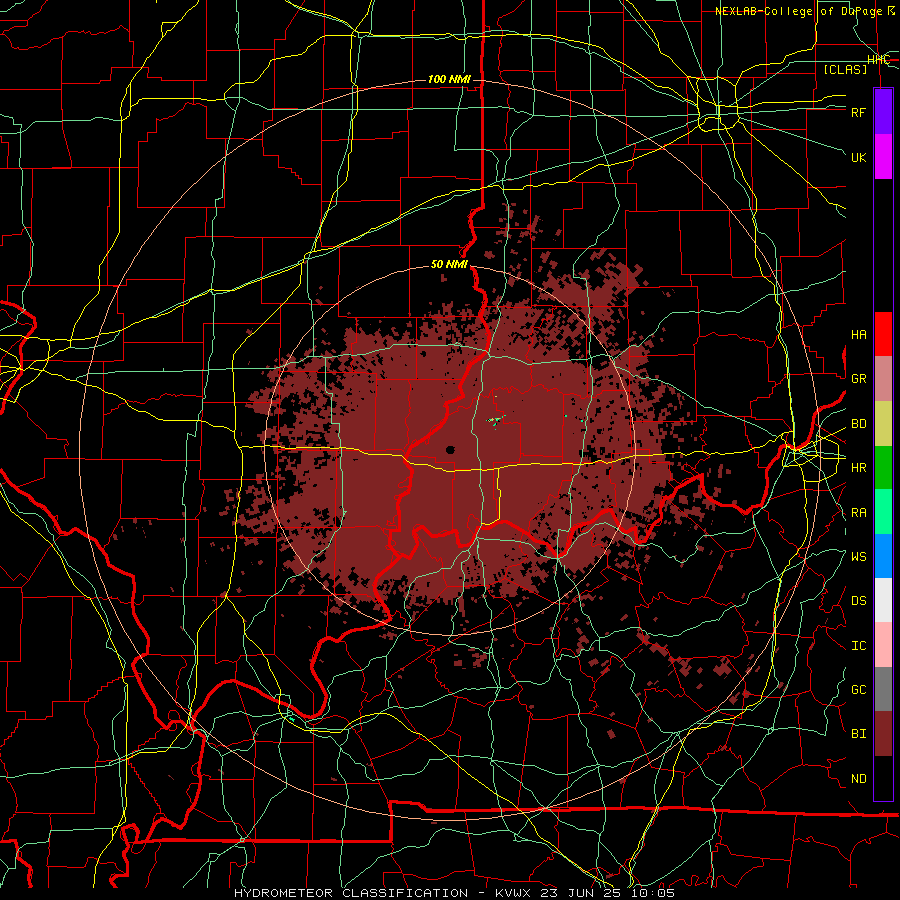
Task: Click the black radar site dot at center
Action: (x=450, y=449)
